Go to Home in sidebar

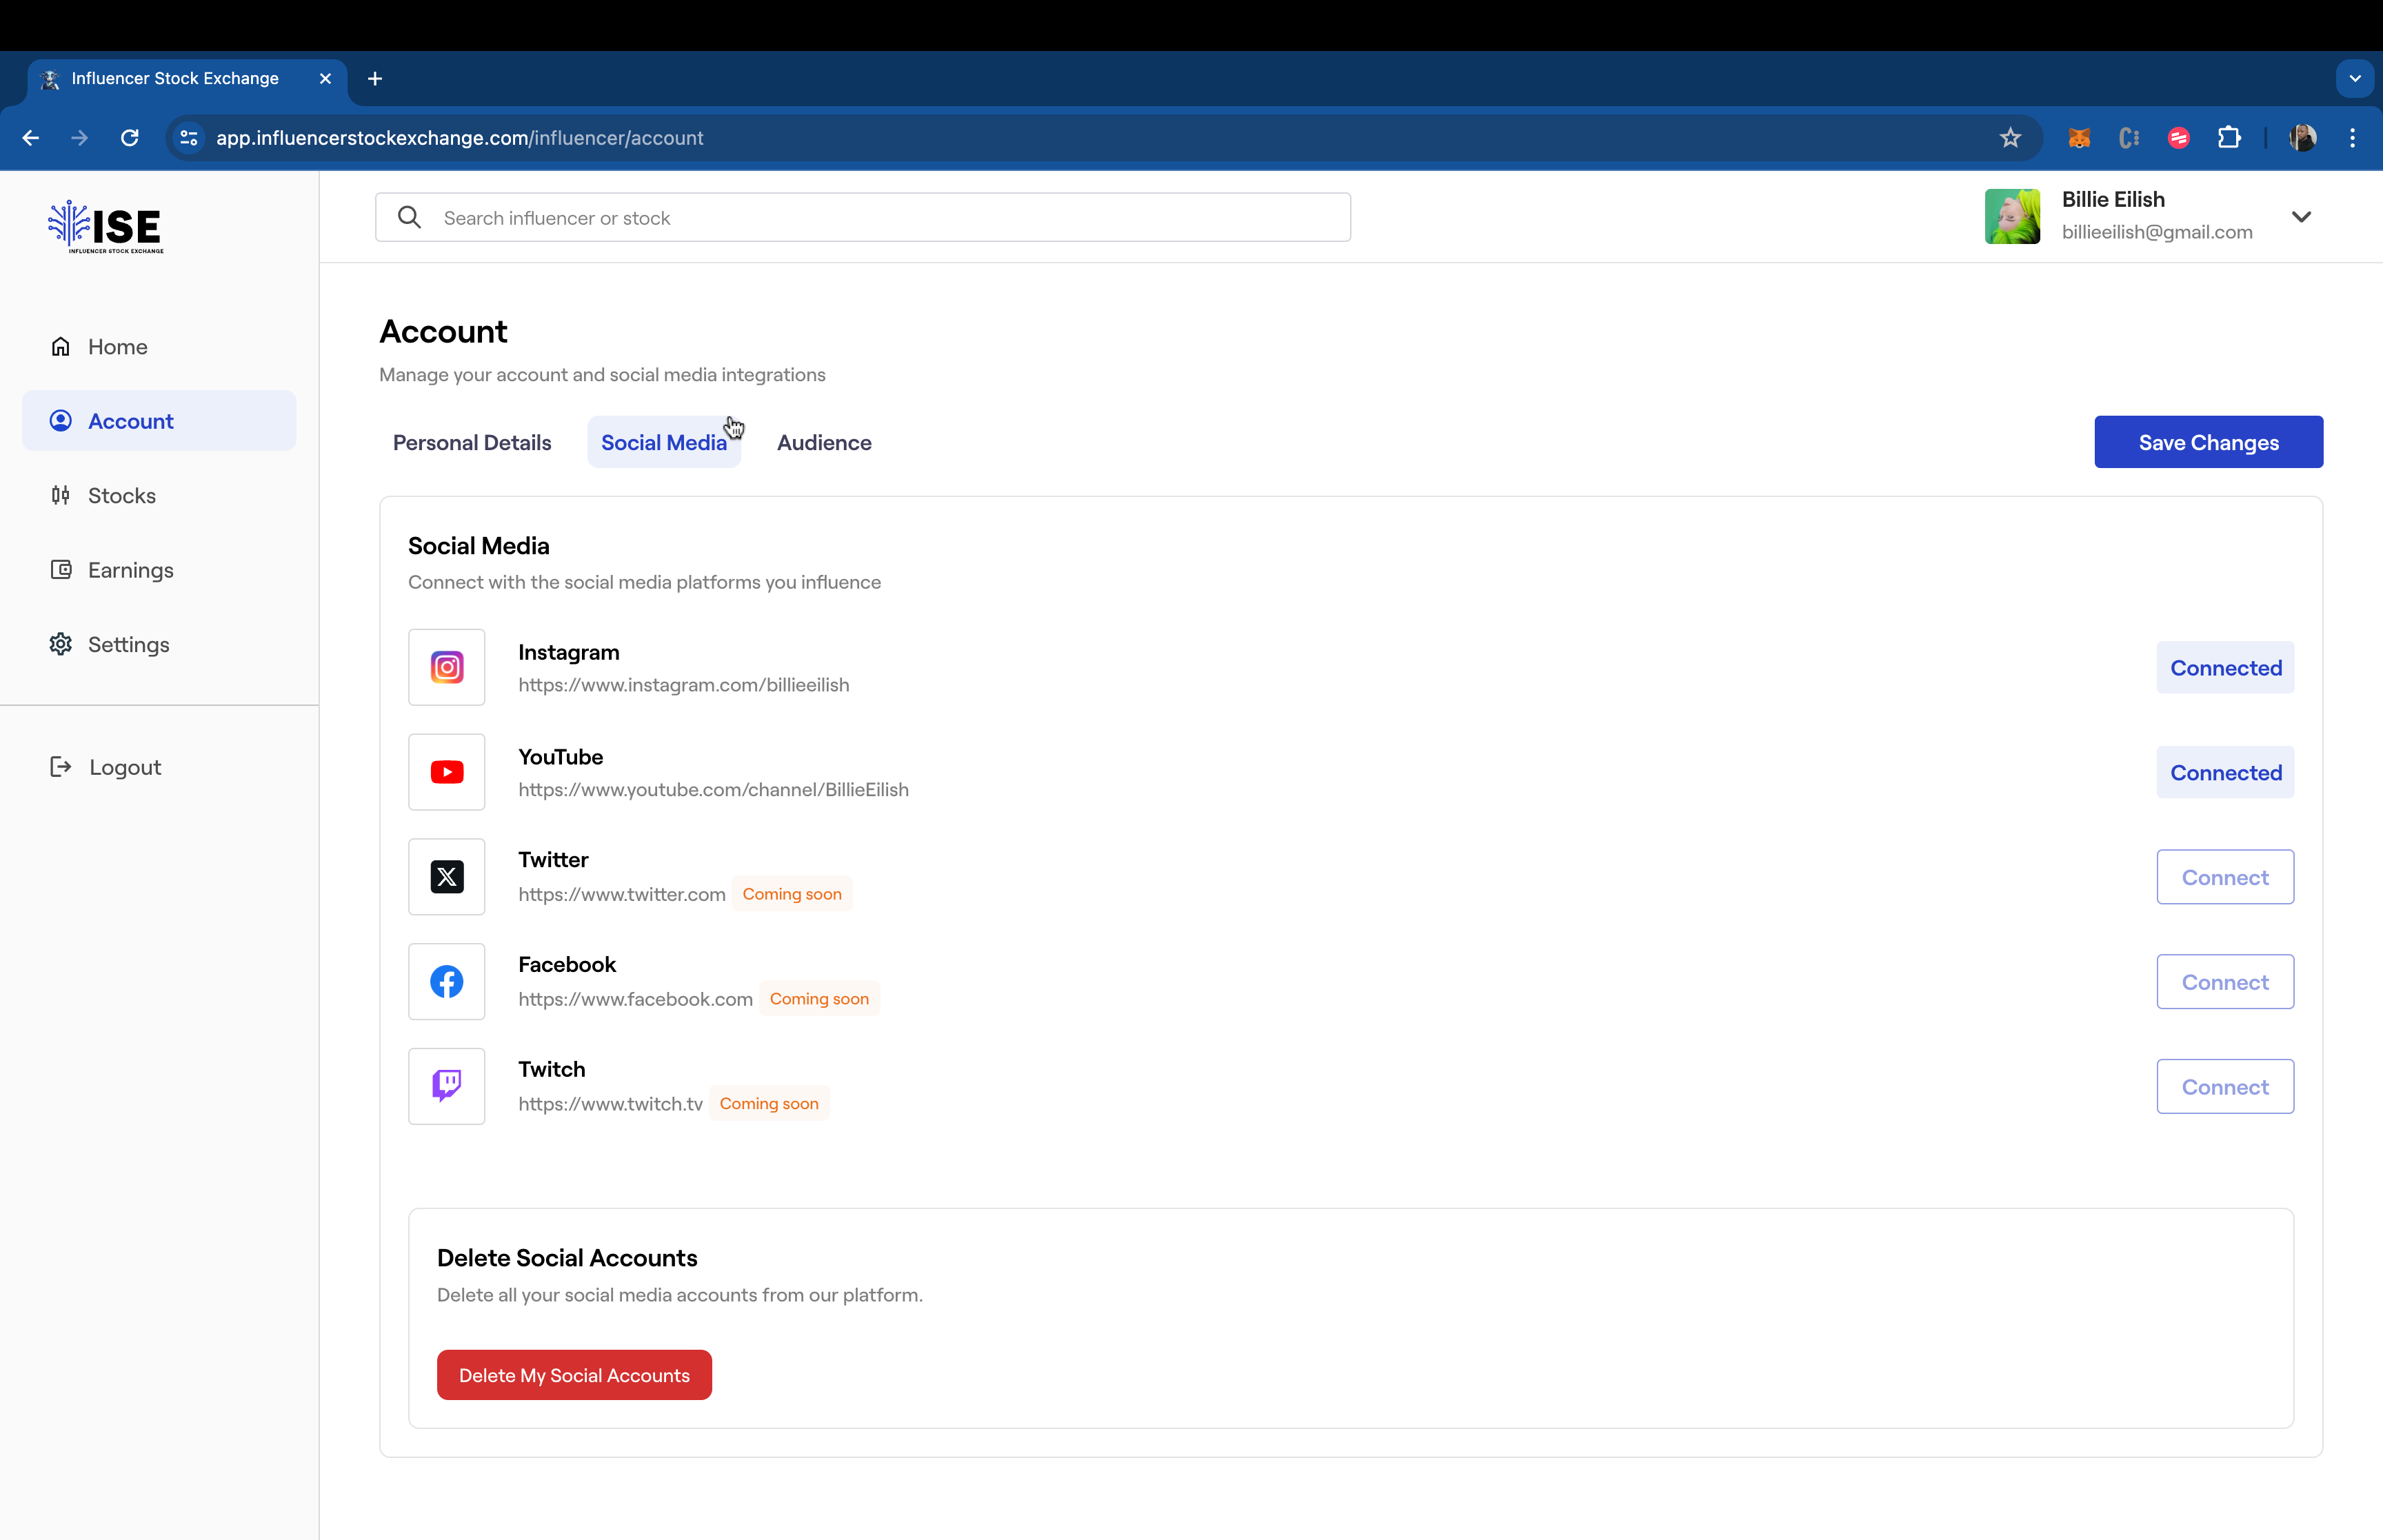[x=159, y=346]
